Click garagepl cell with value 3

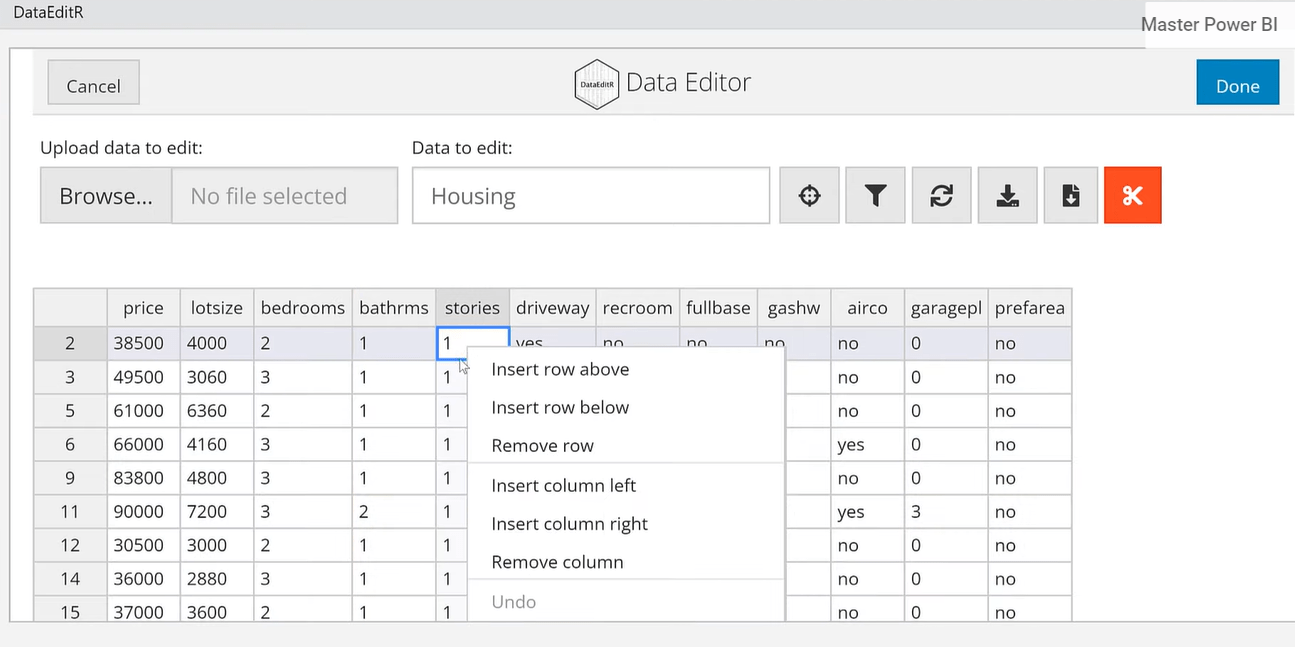pos(947,511)
